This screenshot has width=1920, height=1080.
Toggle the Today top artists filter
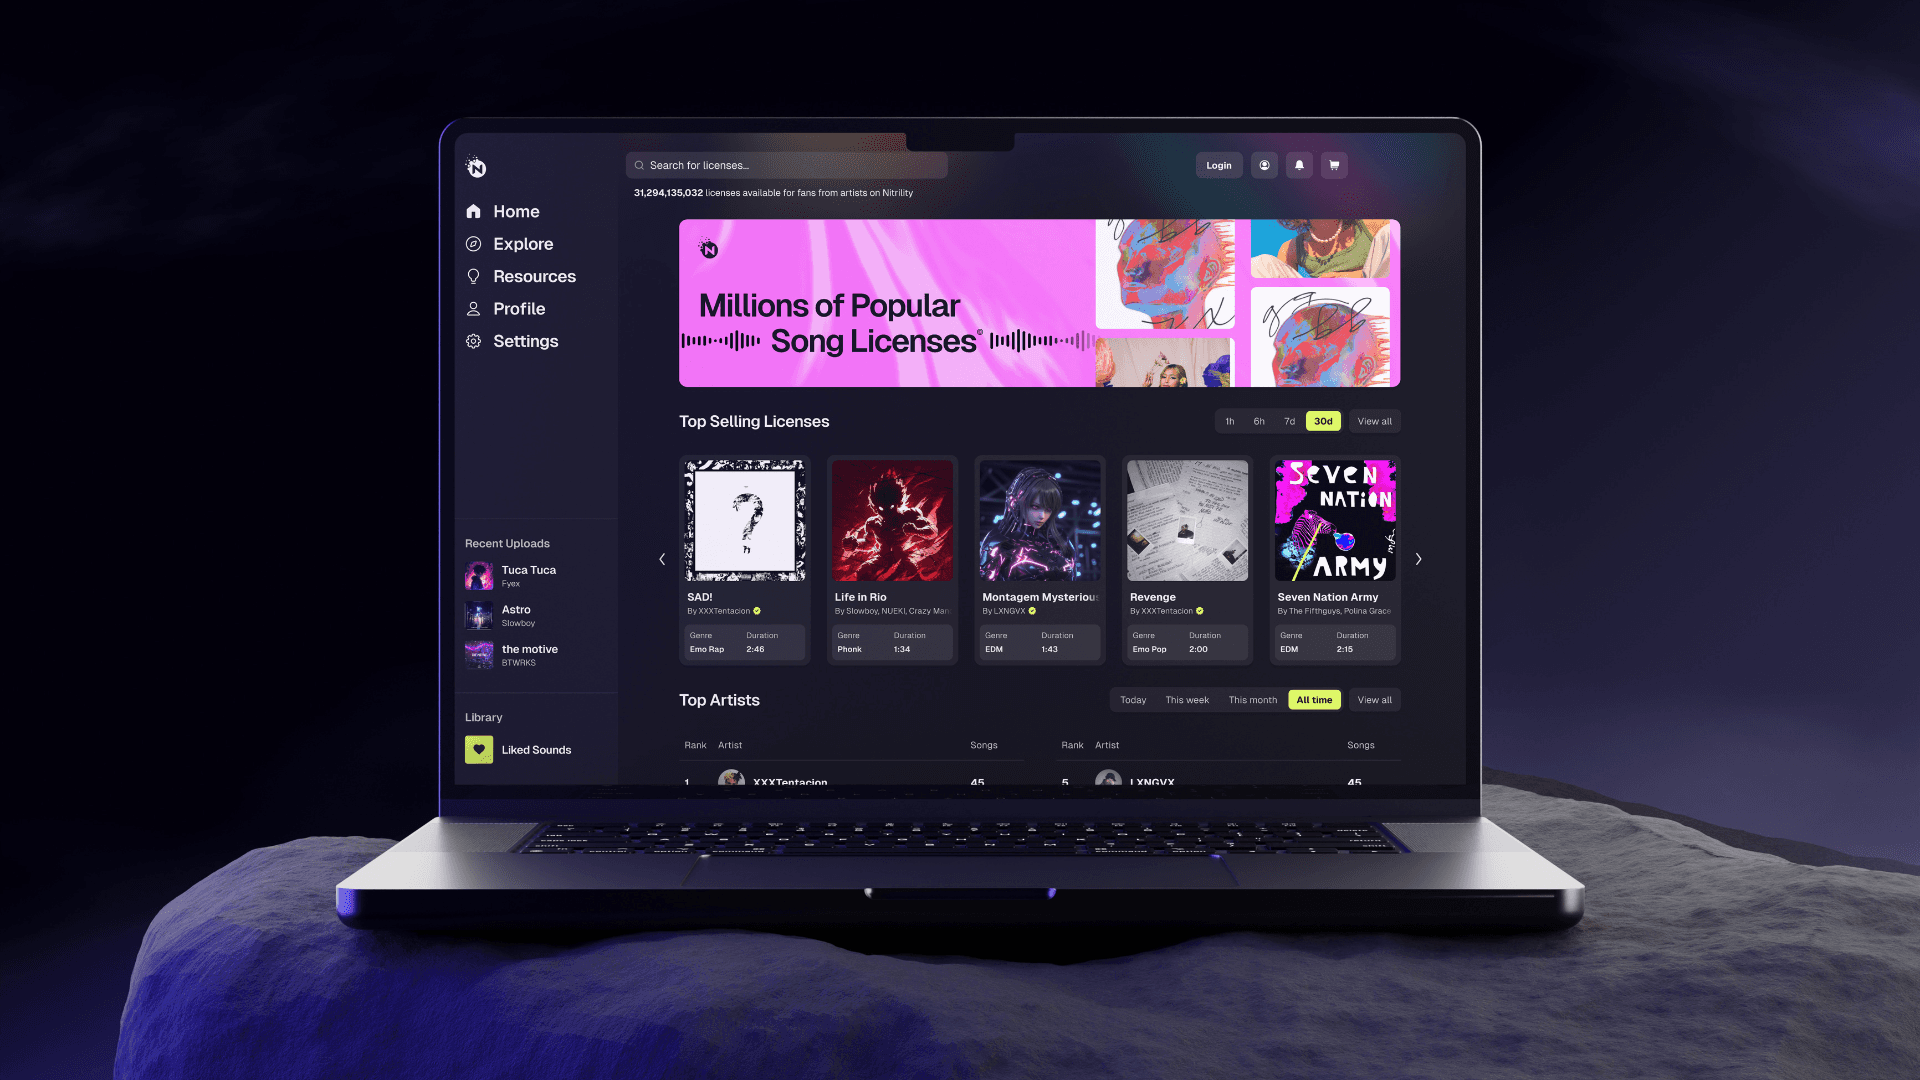point(1133,700)
